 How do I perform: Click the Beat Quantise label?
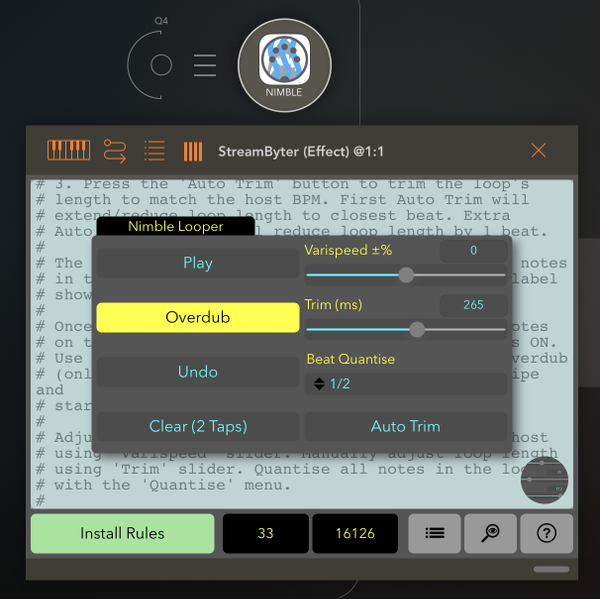[x=351, y=359]
